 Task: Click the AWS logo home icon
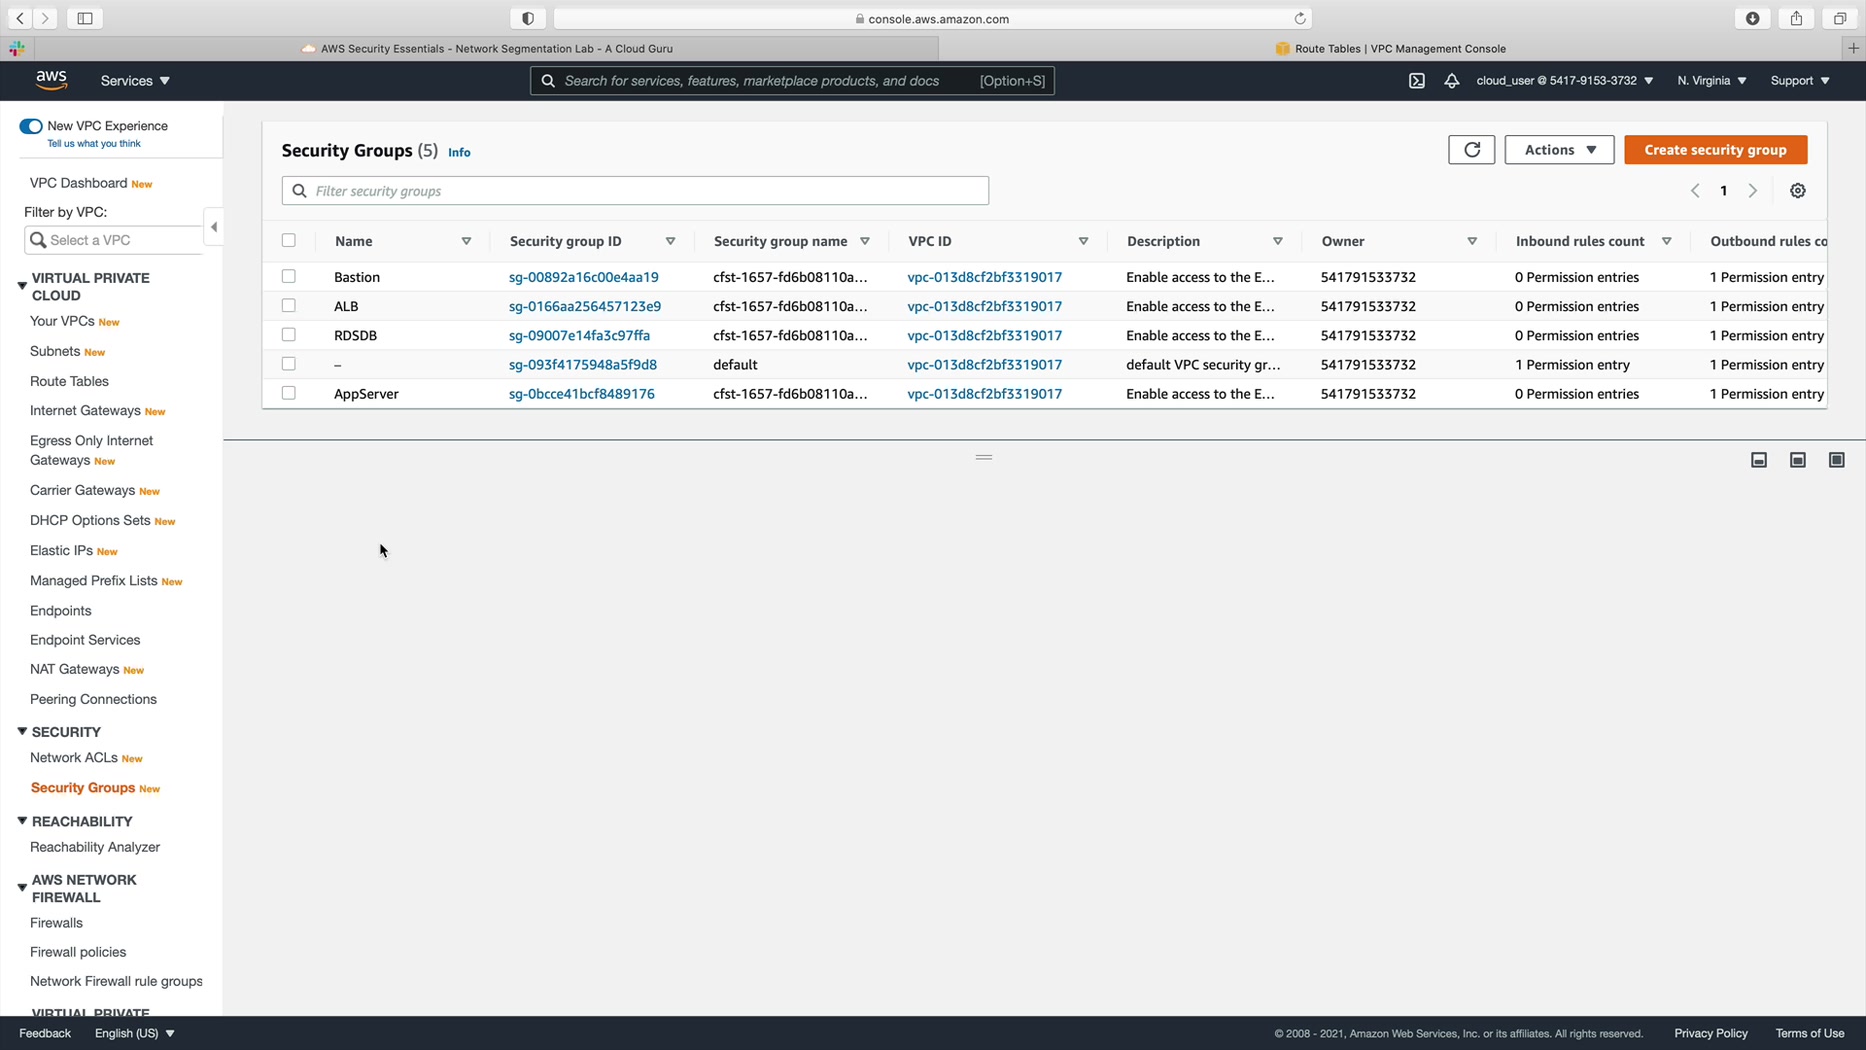(51, 80)
